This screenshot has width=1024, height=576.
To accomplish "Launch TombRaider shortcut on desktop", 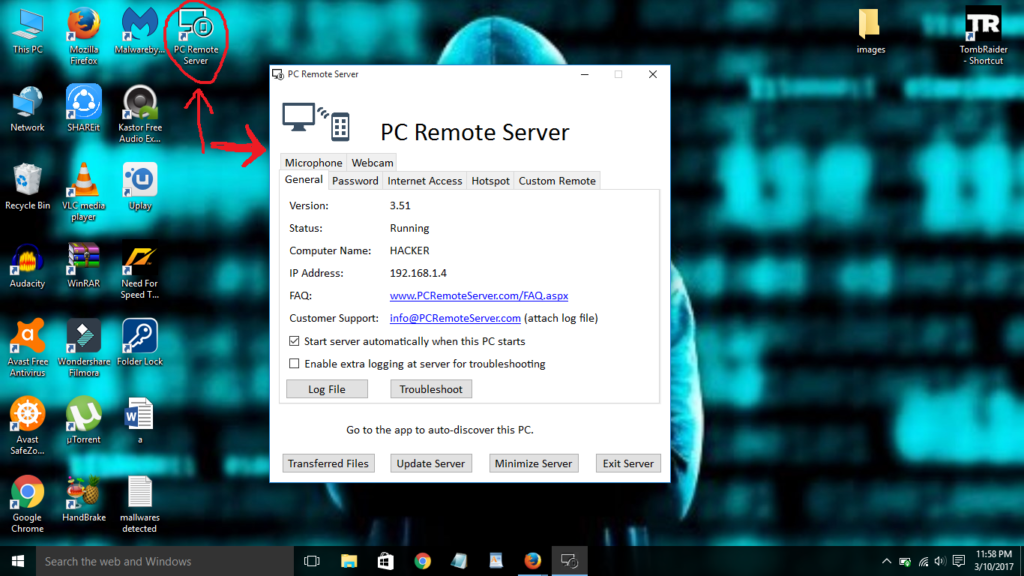I will 984,37.
